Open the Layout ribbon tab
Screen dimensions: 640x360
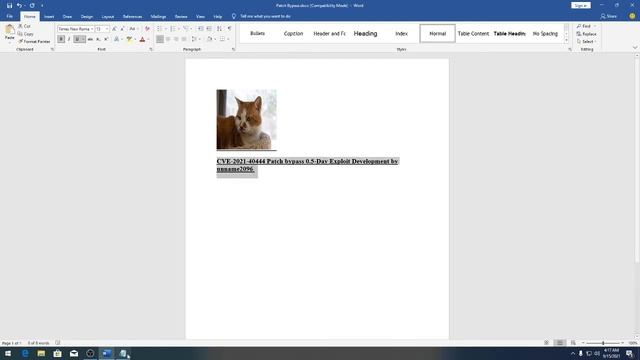(108, 17)
